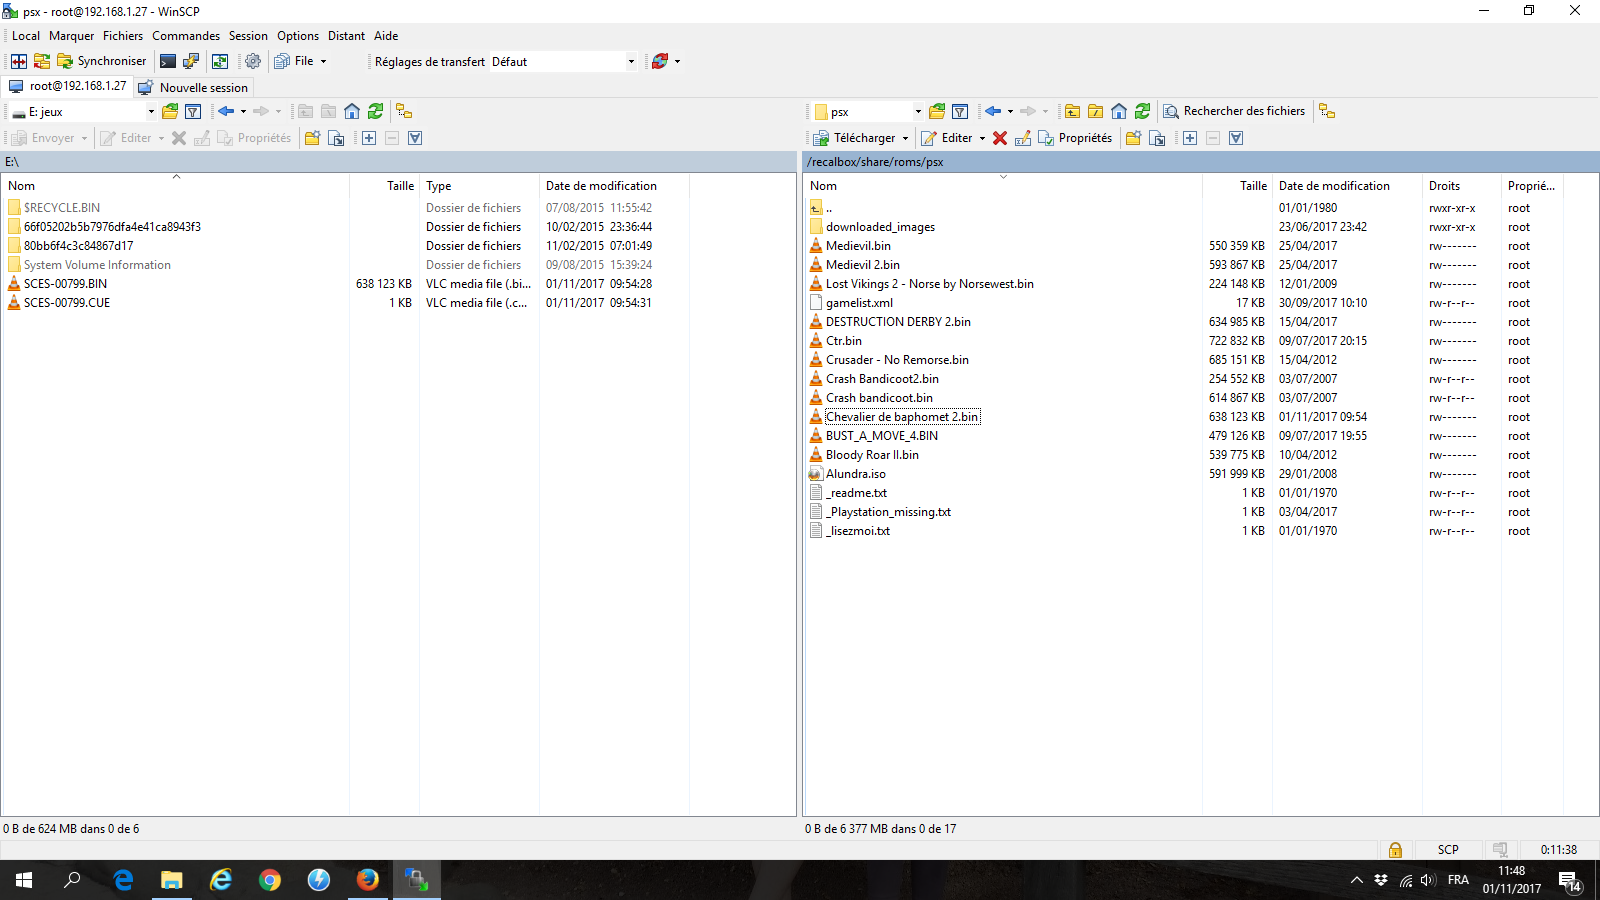Open the Nouvelle session tab
The image size is (1600, 900).
tap(193, 87)
